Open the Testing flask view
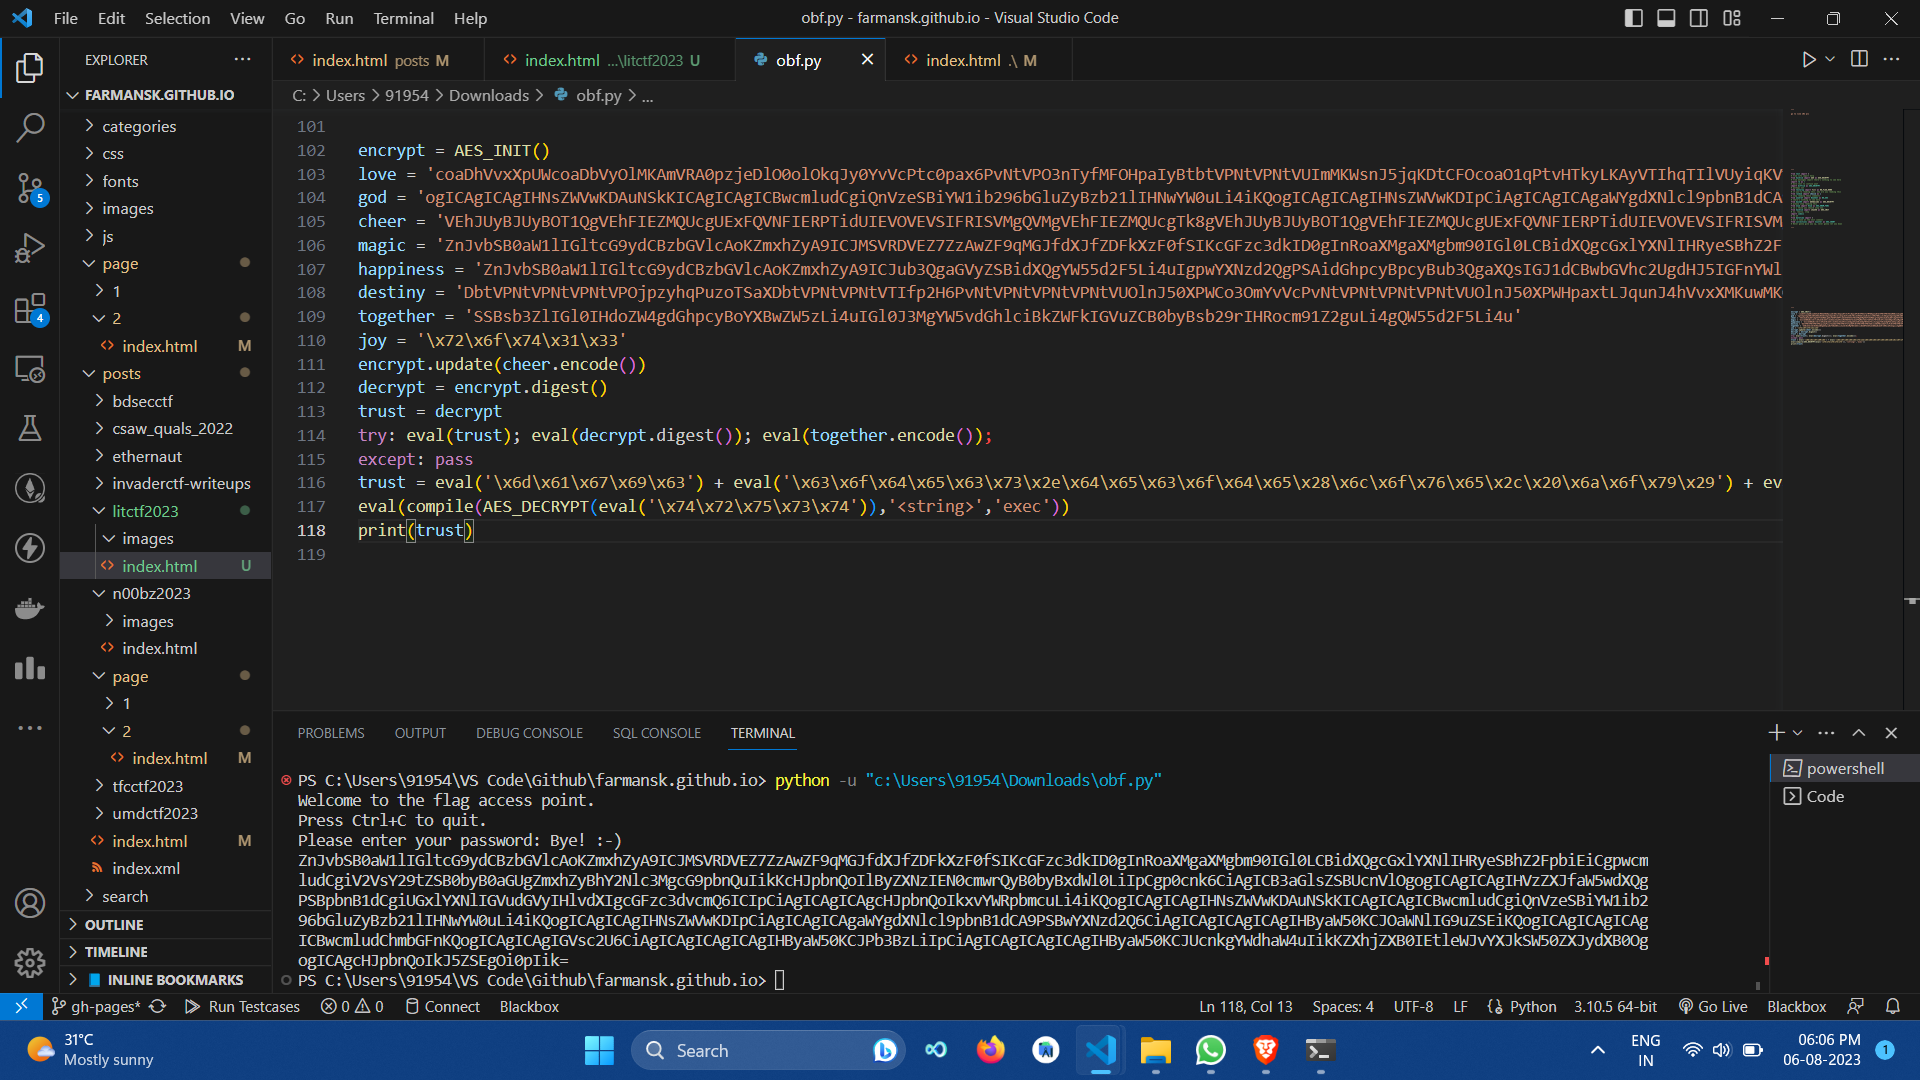Viewport: 1920px width, 1080px height. (30, 428)
